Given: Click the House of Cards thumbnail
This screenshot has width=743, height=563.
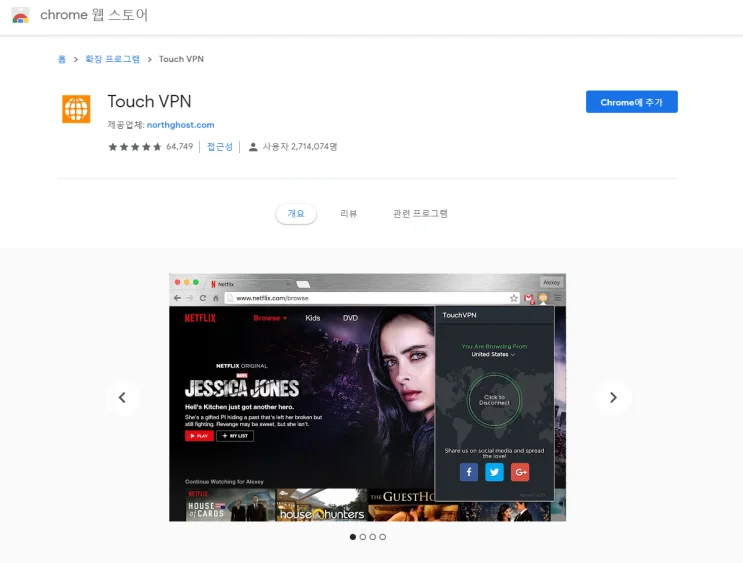Looking at the screenshot, I should 230,505.
